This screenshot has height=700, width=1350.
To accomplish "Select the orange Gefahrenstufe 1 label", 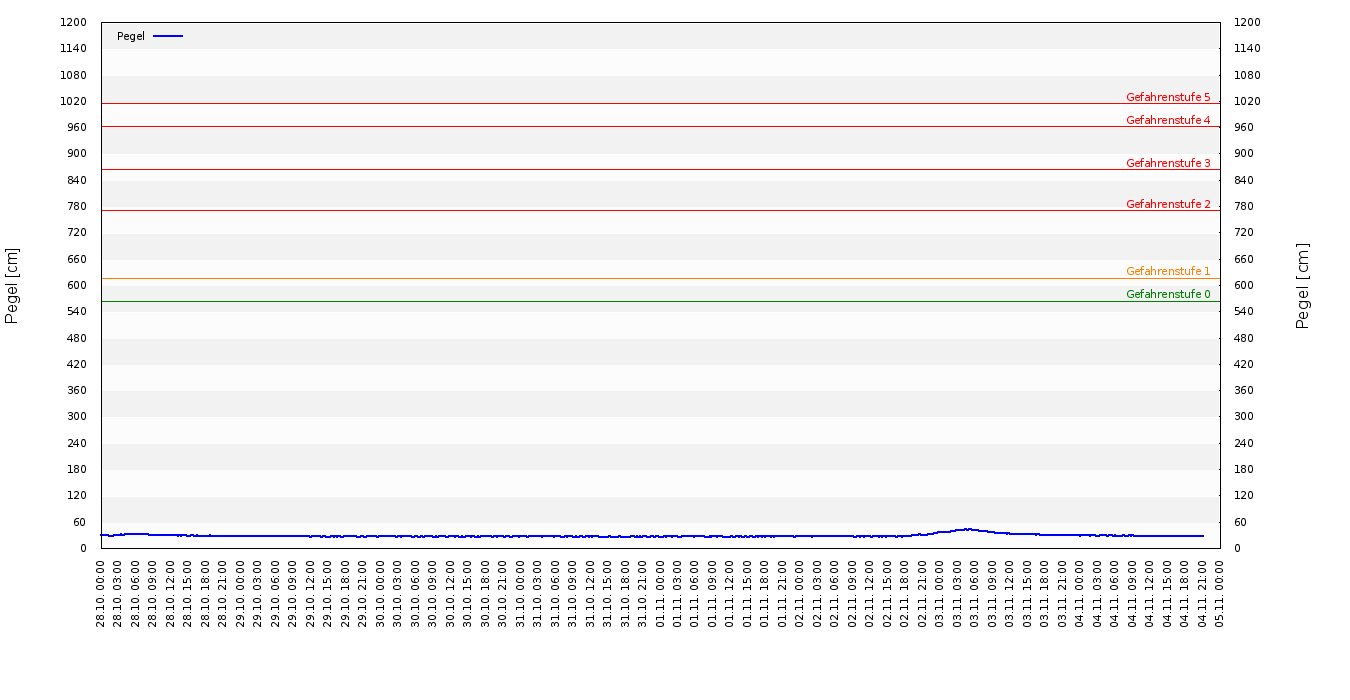I will click(1168, 271).
